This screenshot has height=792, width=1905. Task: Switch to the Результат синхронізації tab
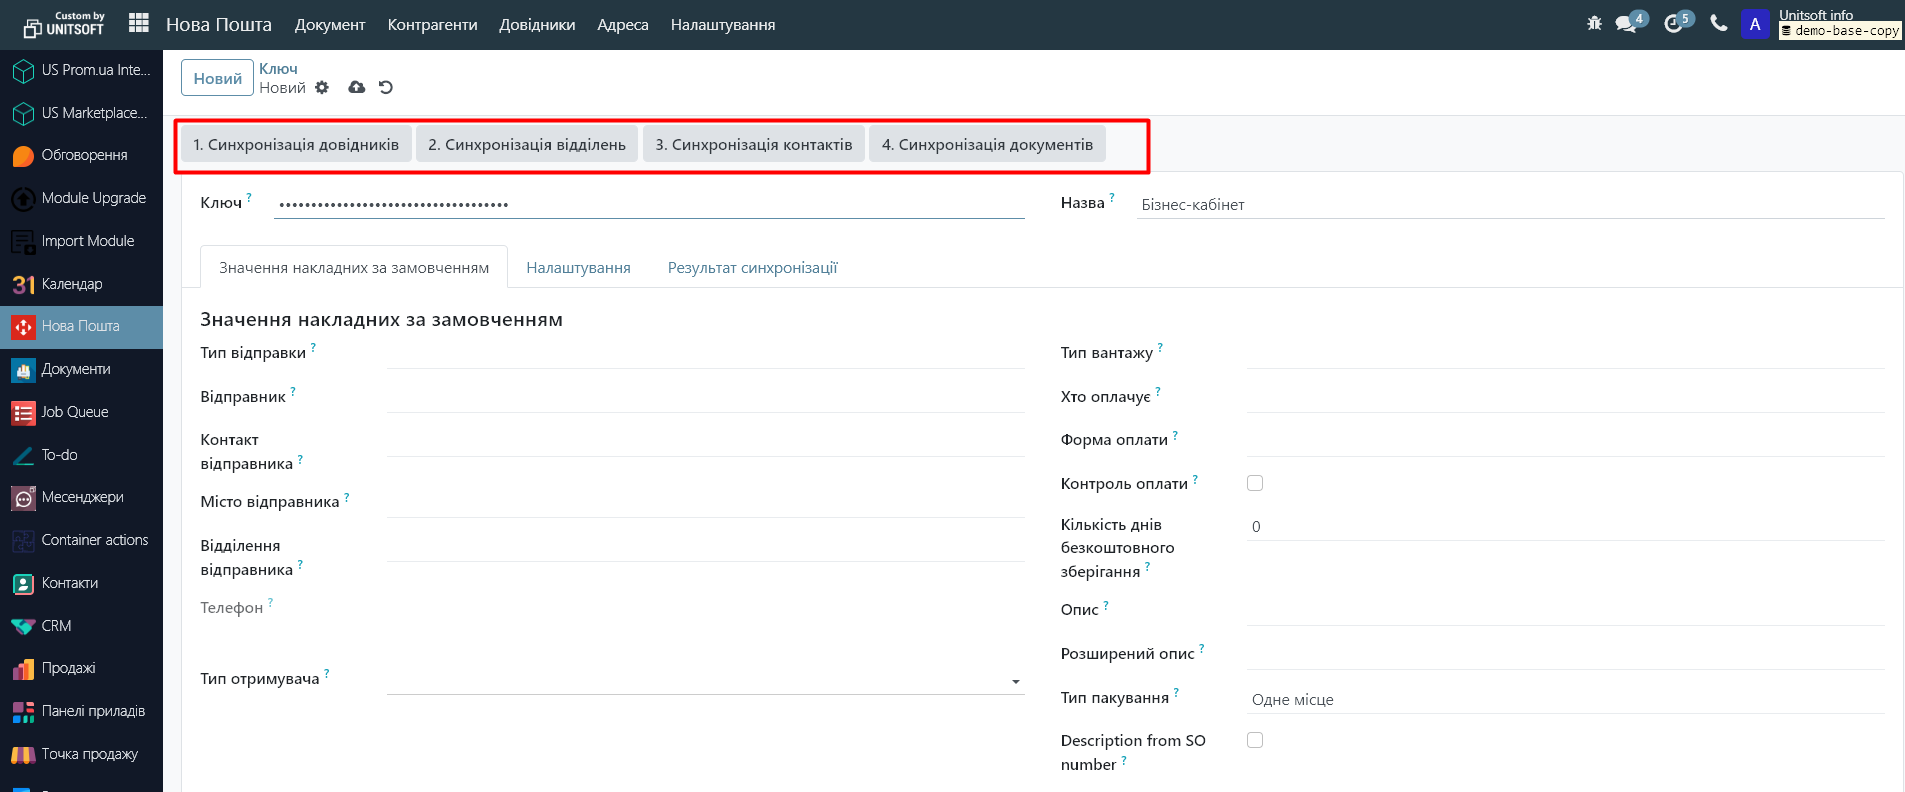click(x=752, y=268)
